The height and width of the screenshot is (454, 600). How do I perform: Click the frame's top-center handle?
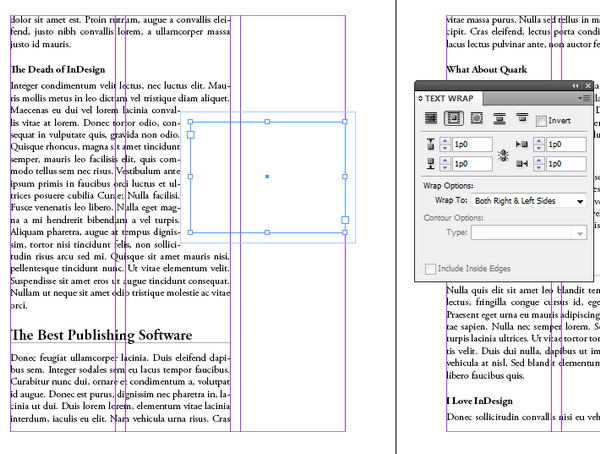coord(267,122)
